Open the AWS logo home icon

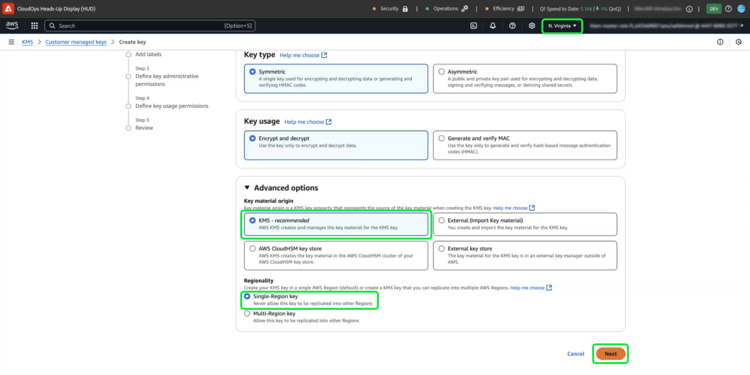point(12,26)
